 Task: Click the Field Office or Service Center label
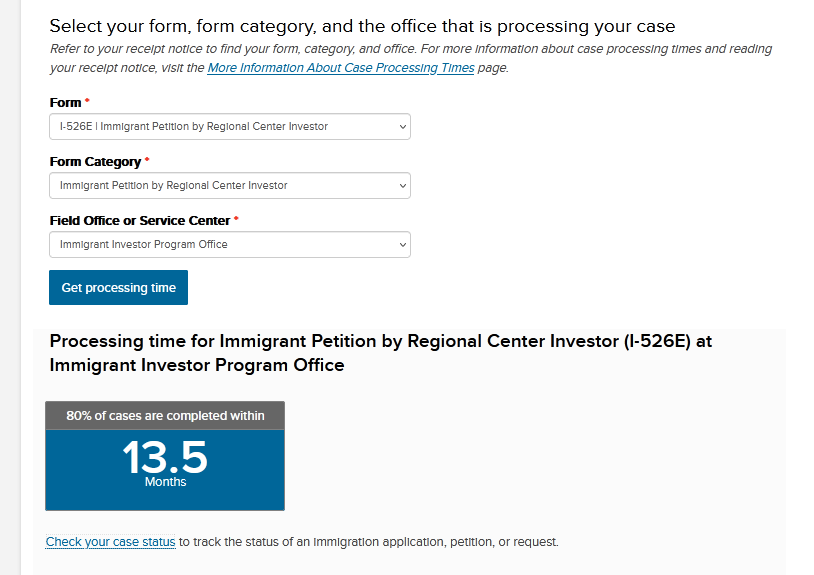[140, 221]
